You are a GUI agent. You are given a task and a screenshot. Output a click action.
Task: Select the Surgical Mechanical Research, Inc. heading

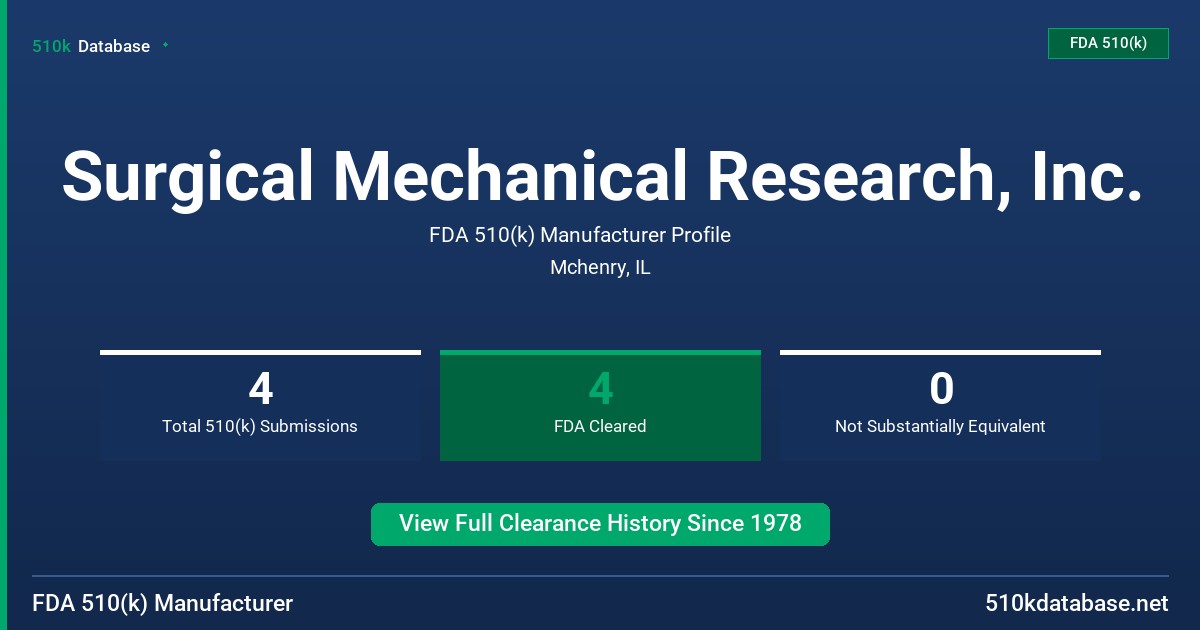pyautogui.click(x=601, y=176)
